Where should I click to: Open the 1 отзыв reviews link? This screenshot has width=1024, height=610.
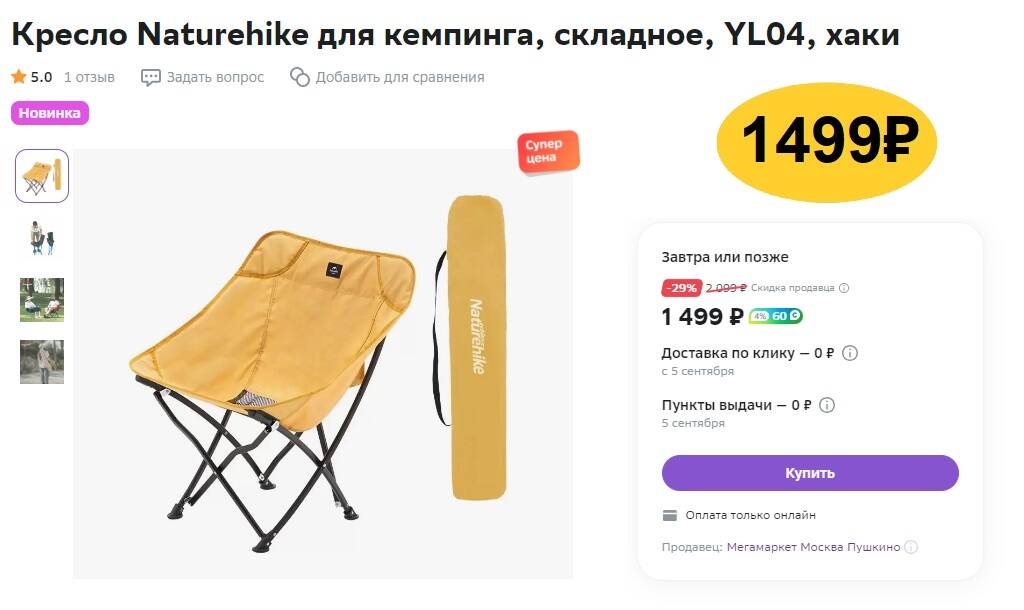89,77
